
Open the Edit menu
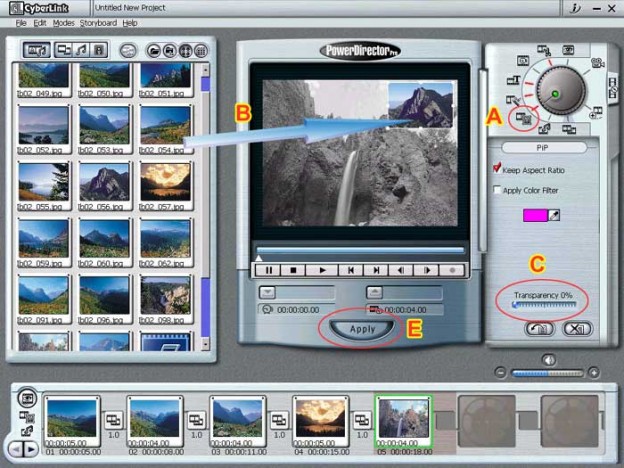[x=40, y=23]
